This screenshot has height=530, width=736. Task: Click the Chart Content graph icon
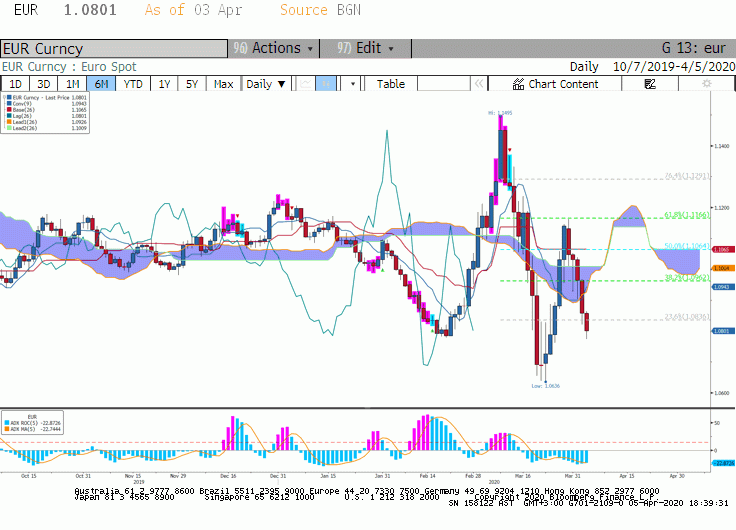(x=518, y=84)
